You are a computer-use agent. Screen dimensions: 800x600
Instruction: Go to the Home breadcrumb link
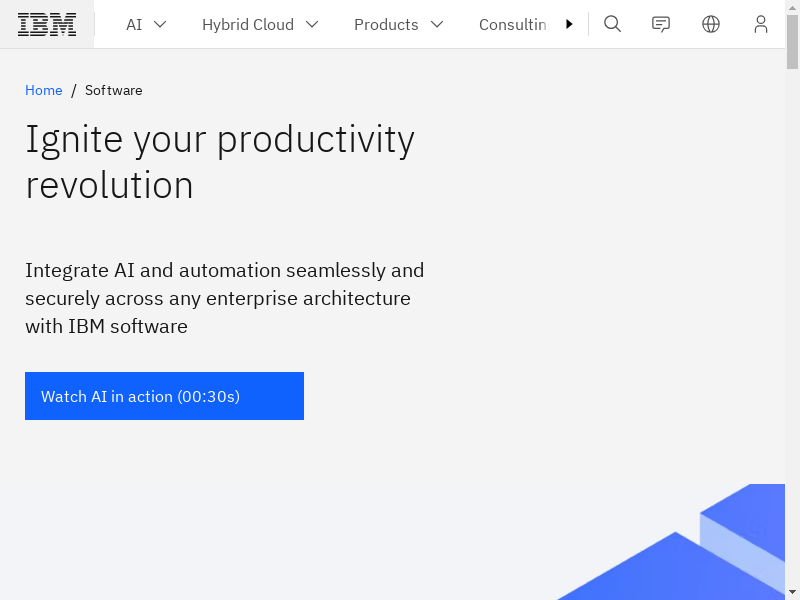(43, 90)
